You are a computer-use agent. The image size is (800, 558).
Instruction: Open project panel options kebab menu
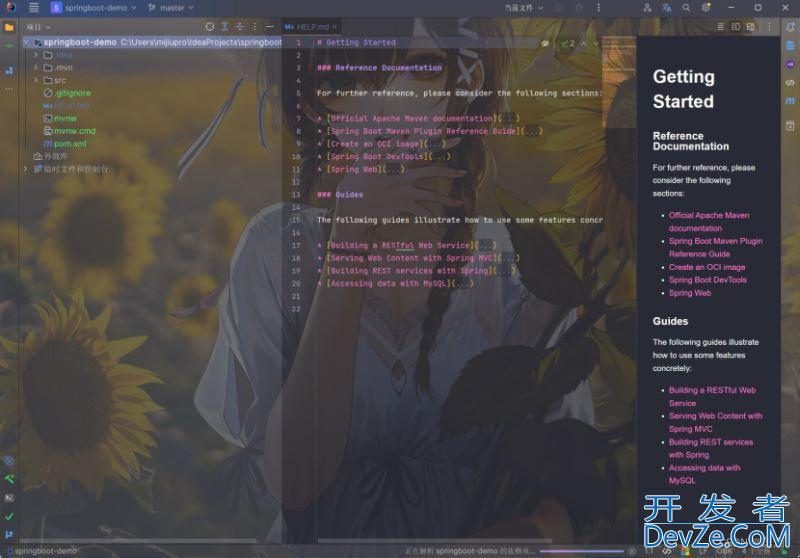pos(255,27)
